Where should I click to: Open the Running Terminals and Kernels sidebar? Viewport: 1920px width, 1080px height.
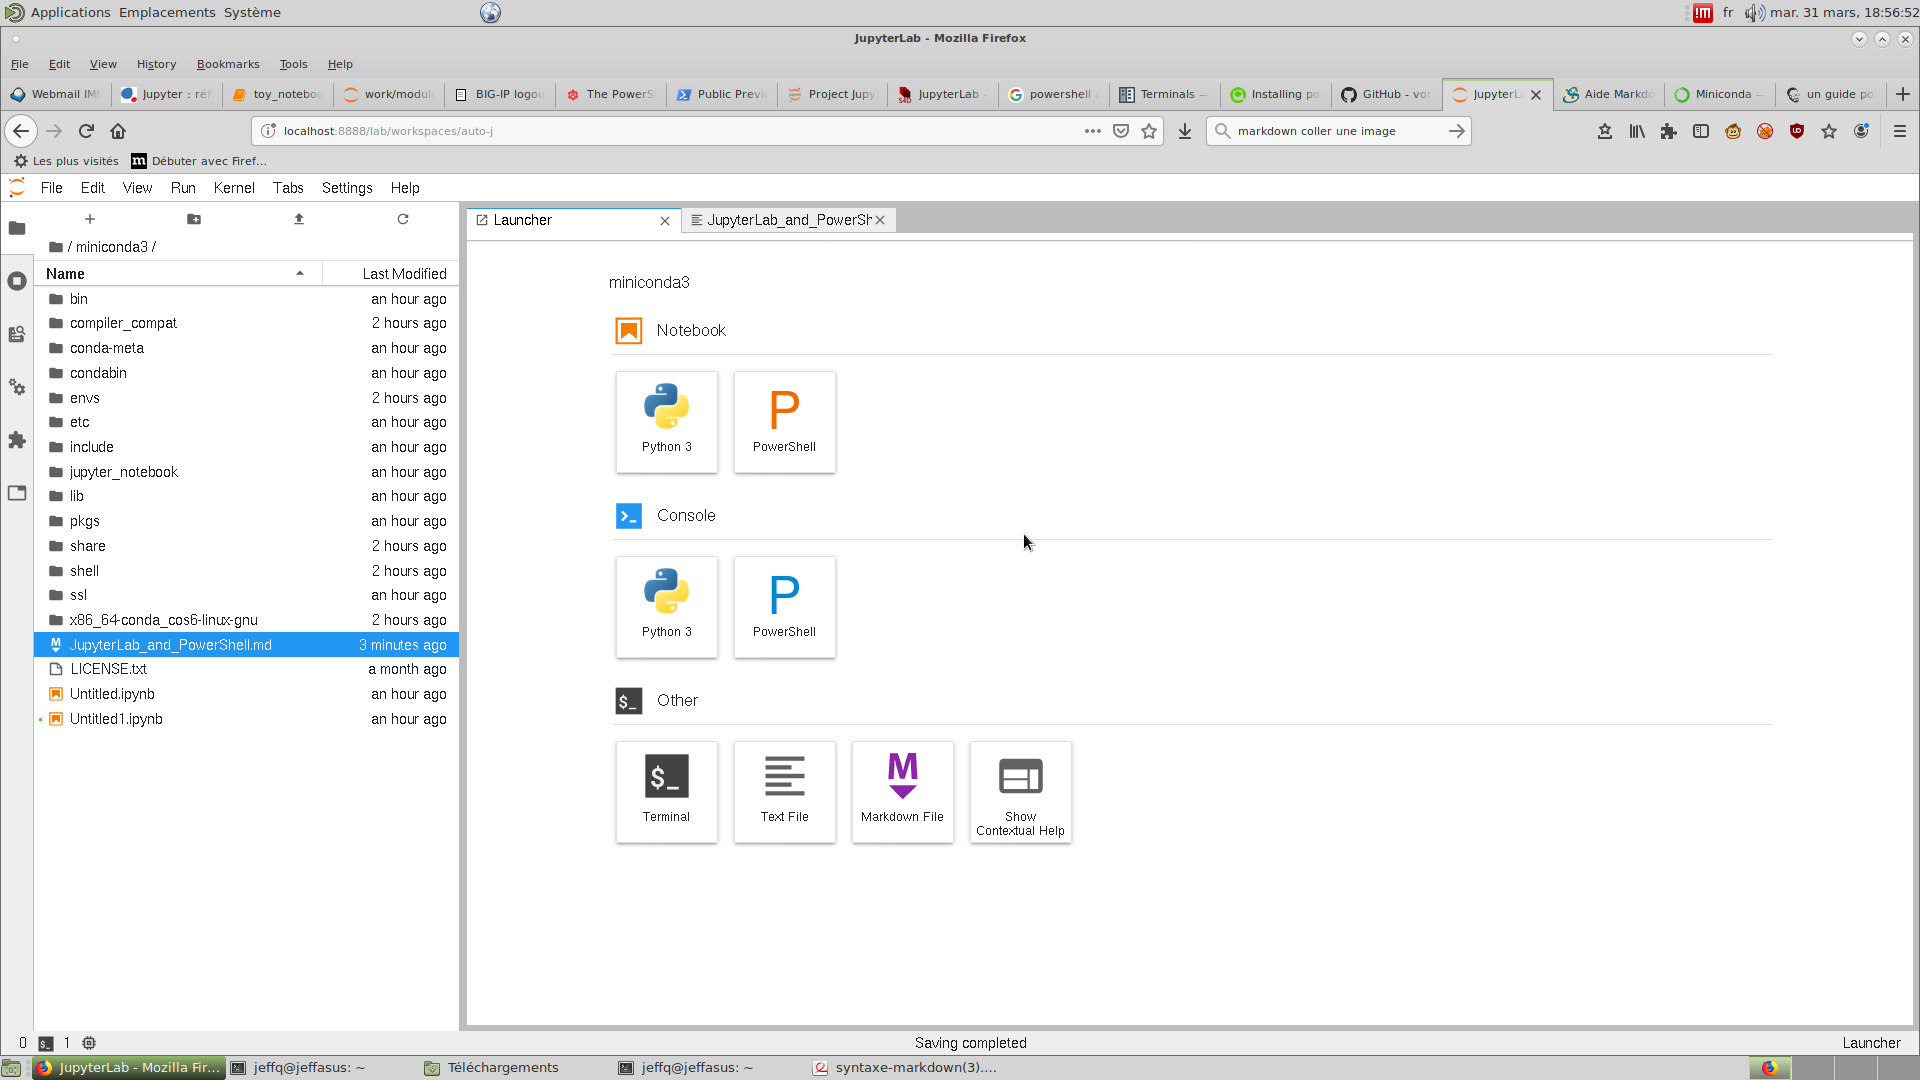17,282
